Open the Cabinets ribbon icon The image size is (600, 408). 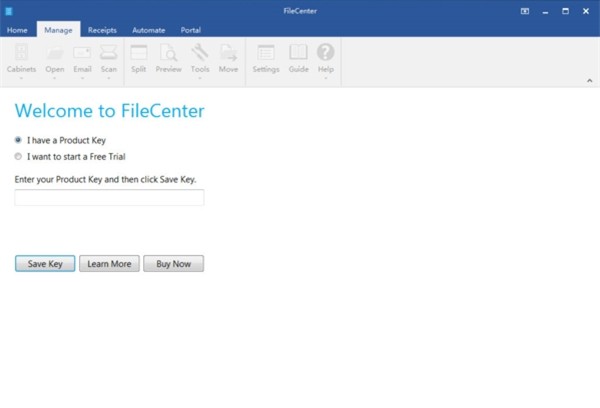[21, 52]
